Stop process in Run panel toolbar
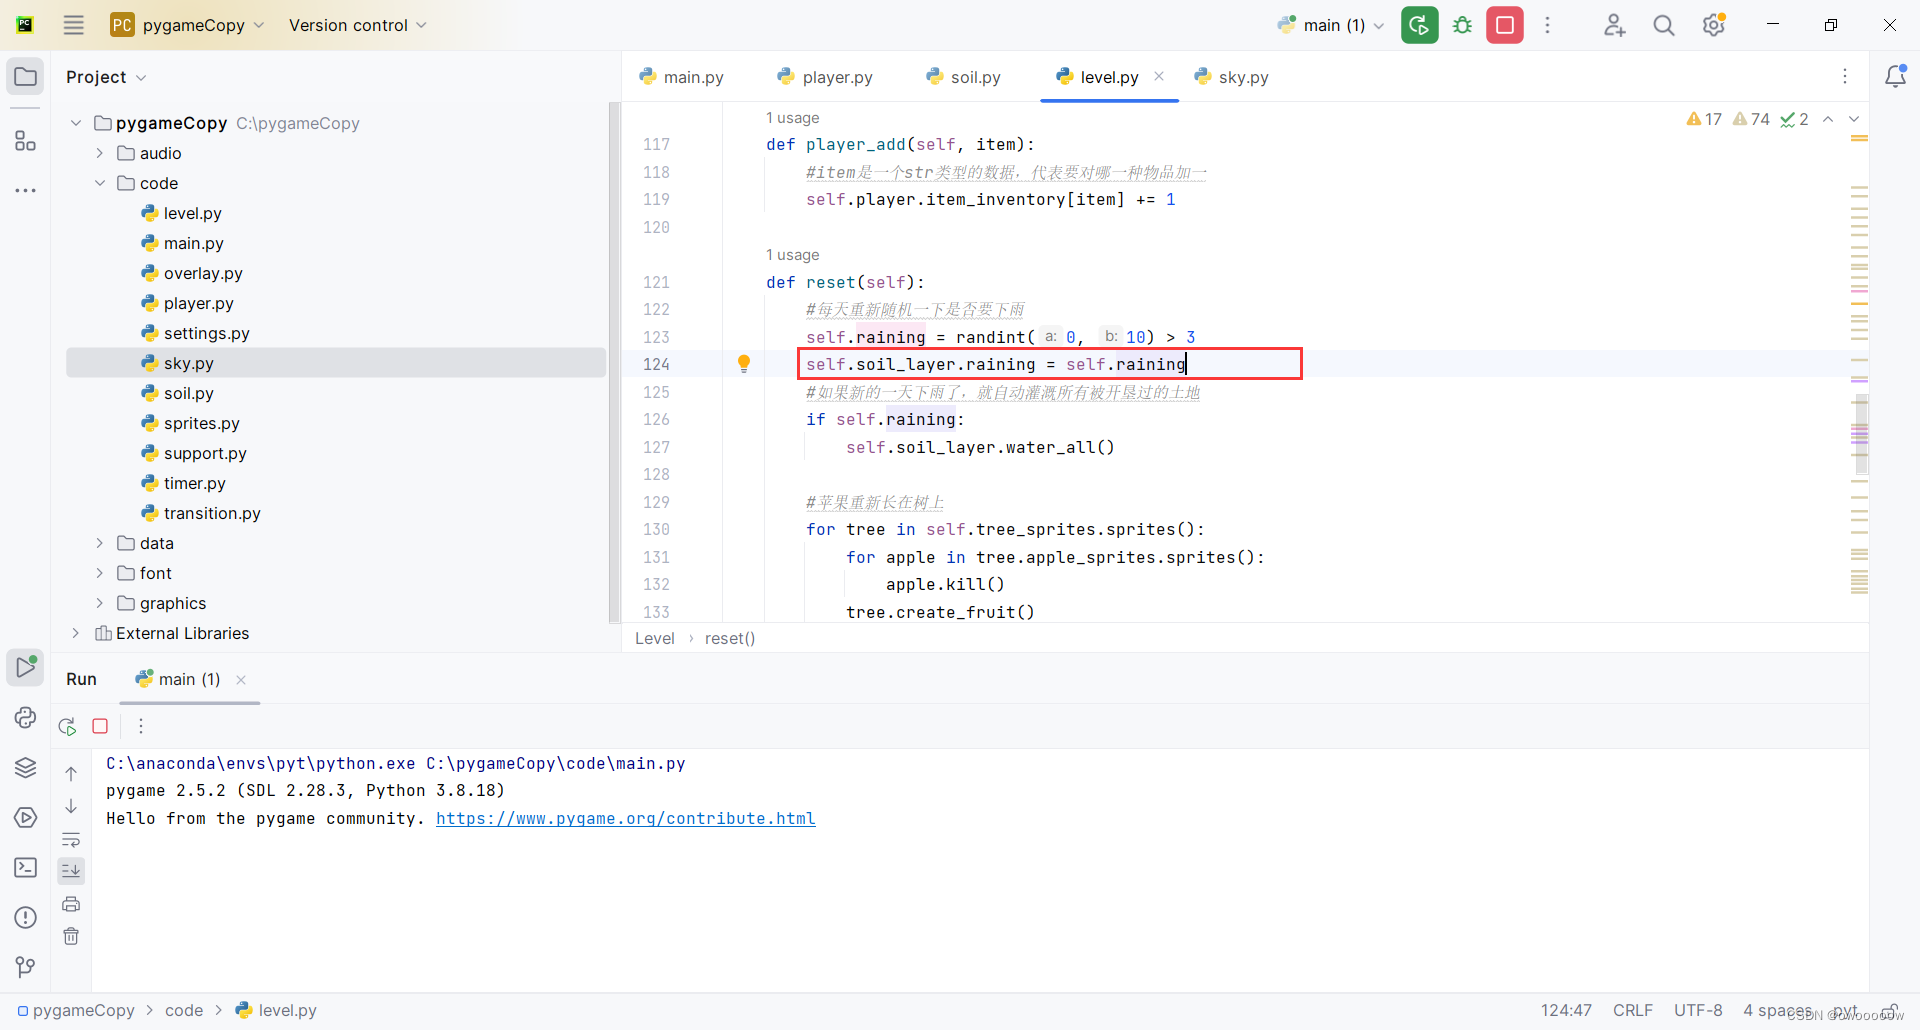The height and width of the screenshot is (1030, 1920). tap(100, 726)
